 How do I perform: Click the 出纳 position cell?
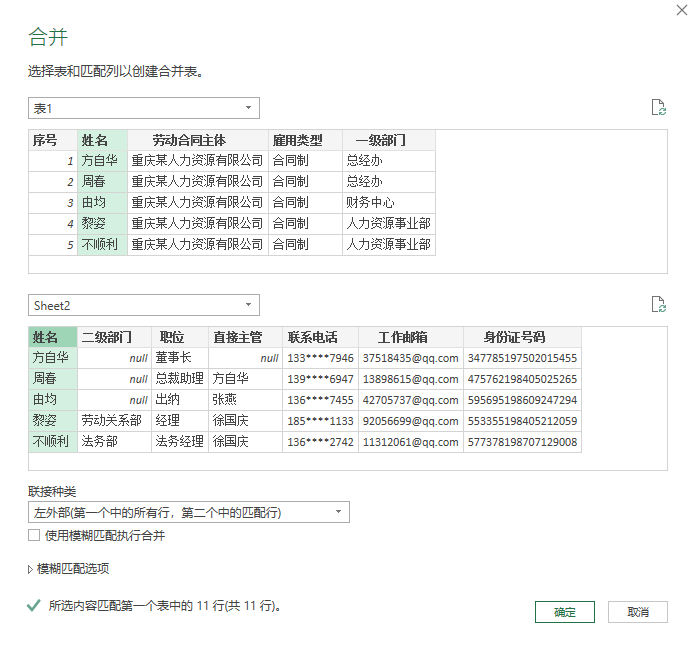(180, 399)
